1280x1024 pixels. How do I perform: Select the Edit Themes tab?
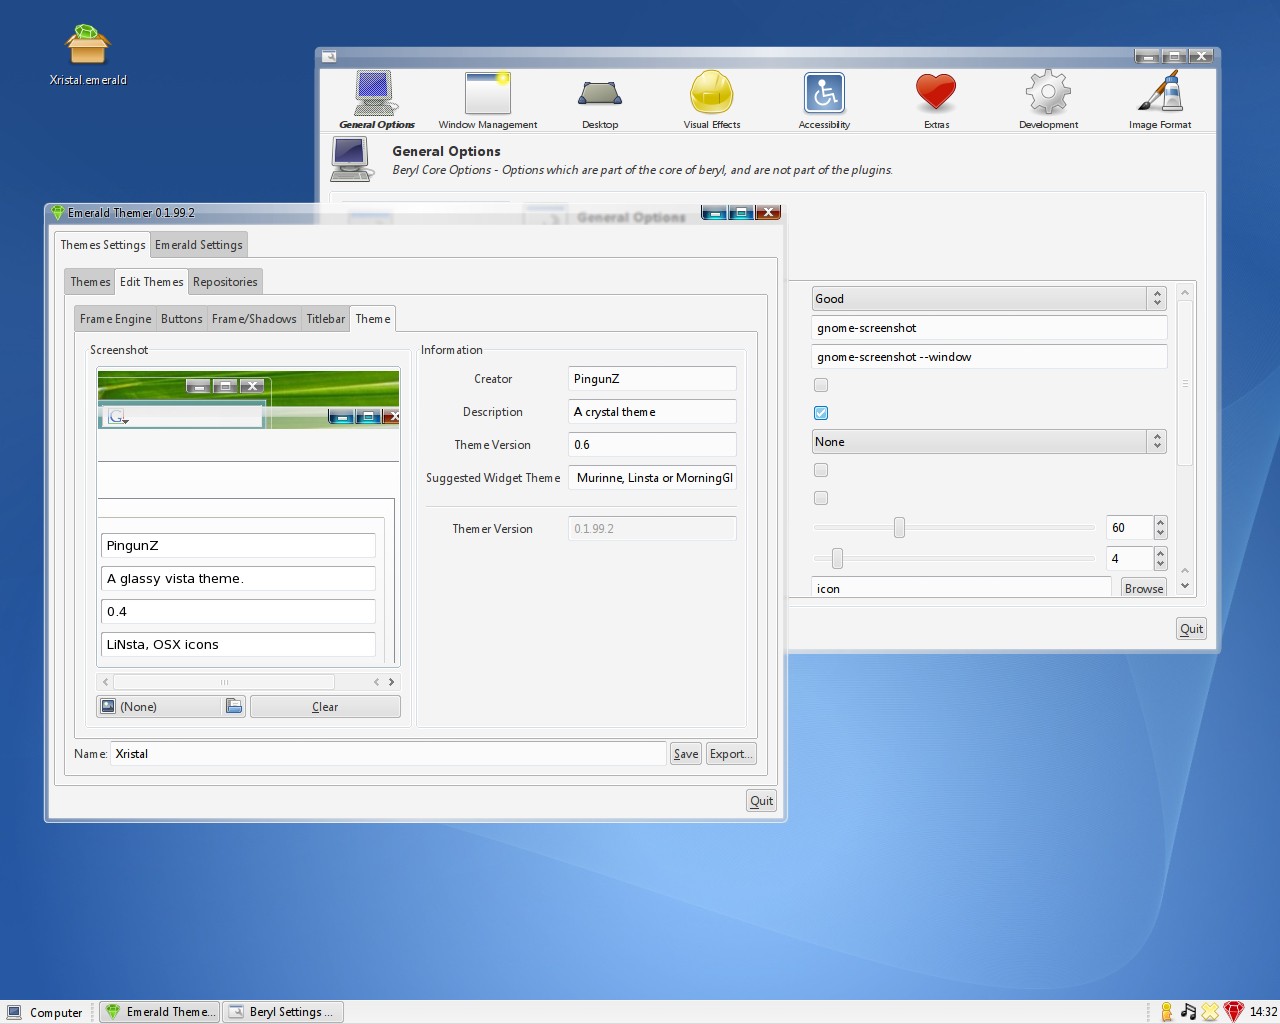[151, 281]
